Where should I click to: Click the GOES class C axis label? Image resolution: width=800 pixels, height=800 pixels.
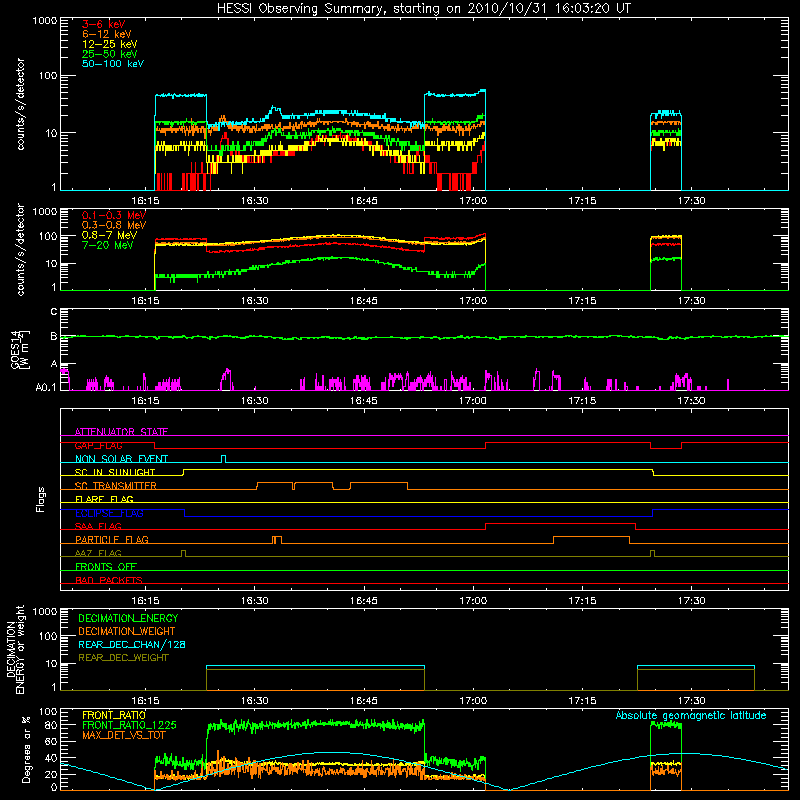54,311
